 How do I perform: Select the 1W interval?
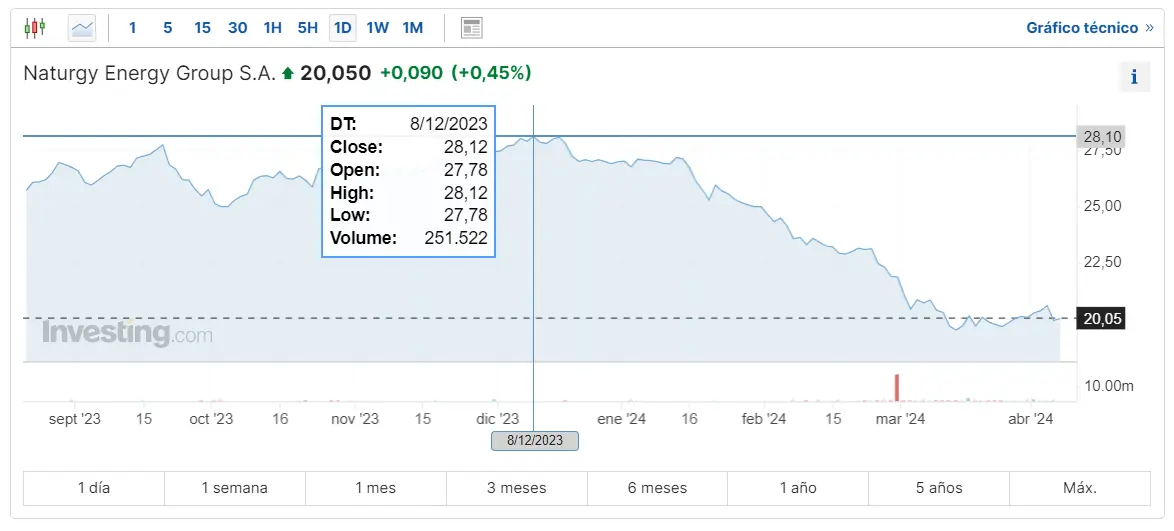(x=377, y=28)
